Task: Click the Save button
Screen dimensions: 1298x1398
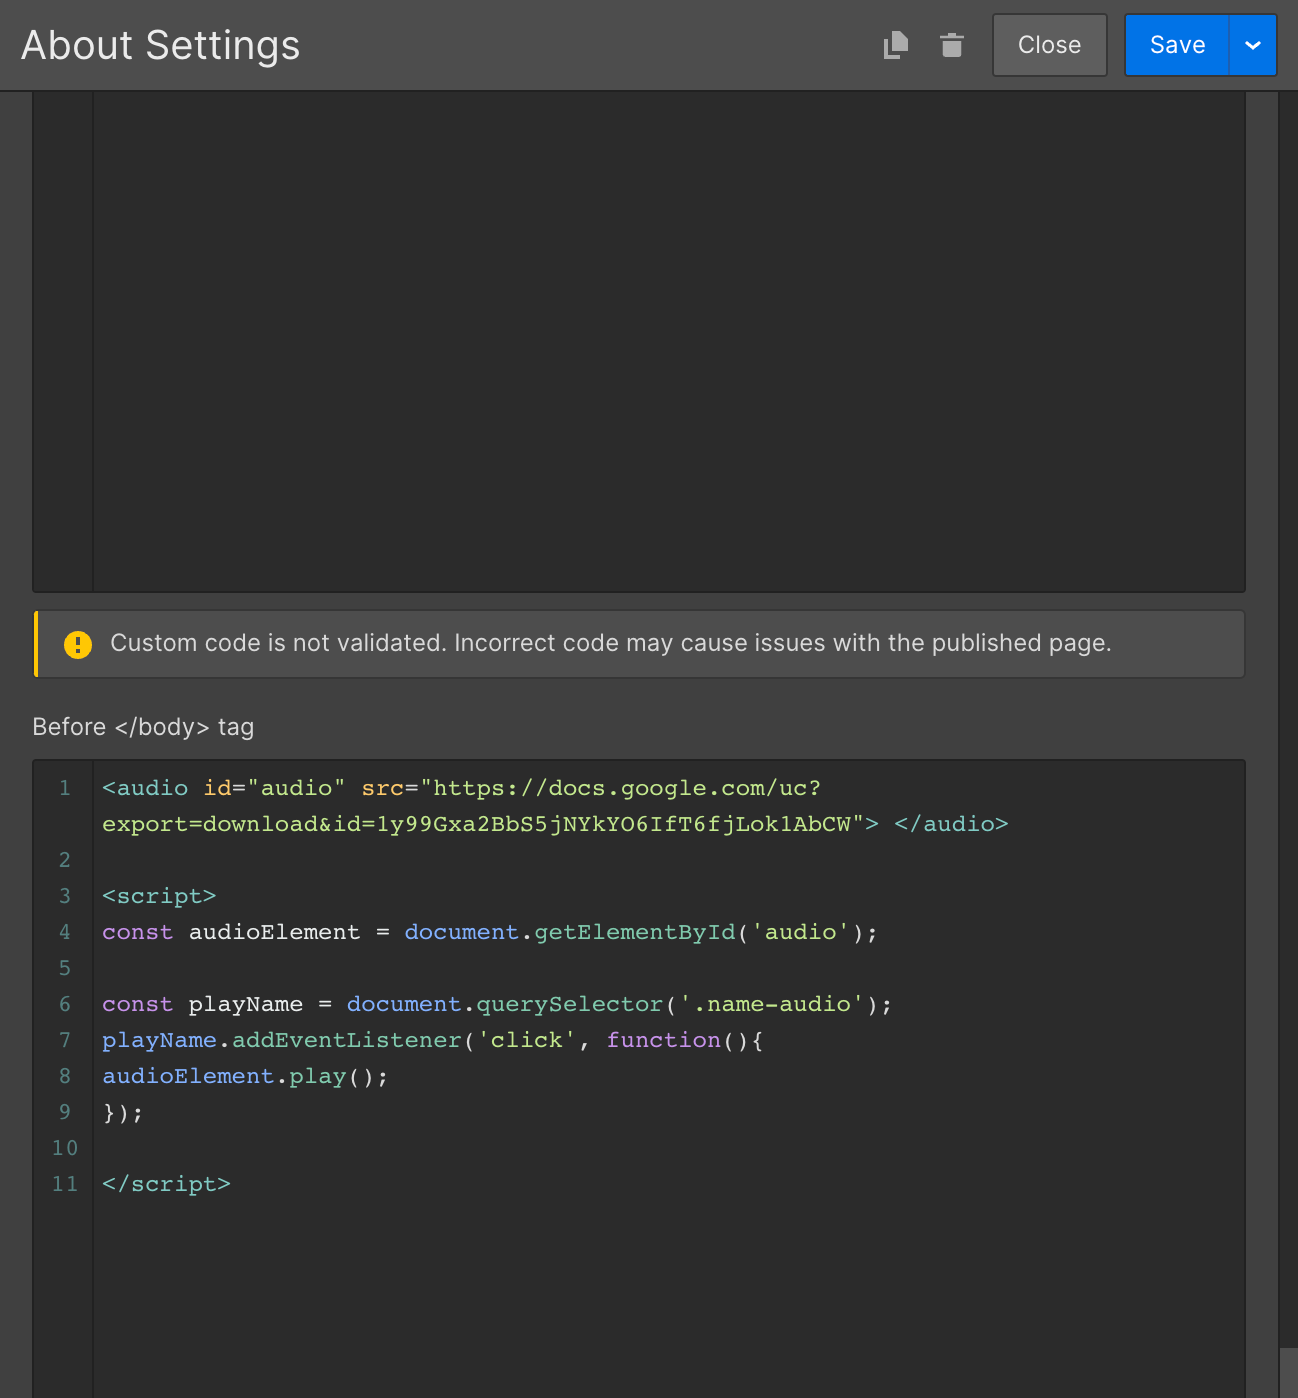Action: pyautogui.click(x=1177, y=45)
